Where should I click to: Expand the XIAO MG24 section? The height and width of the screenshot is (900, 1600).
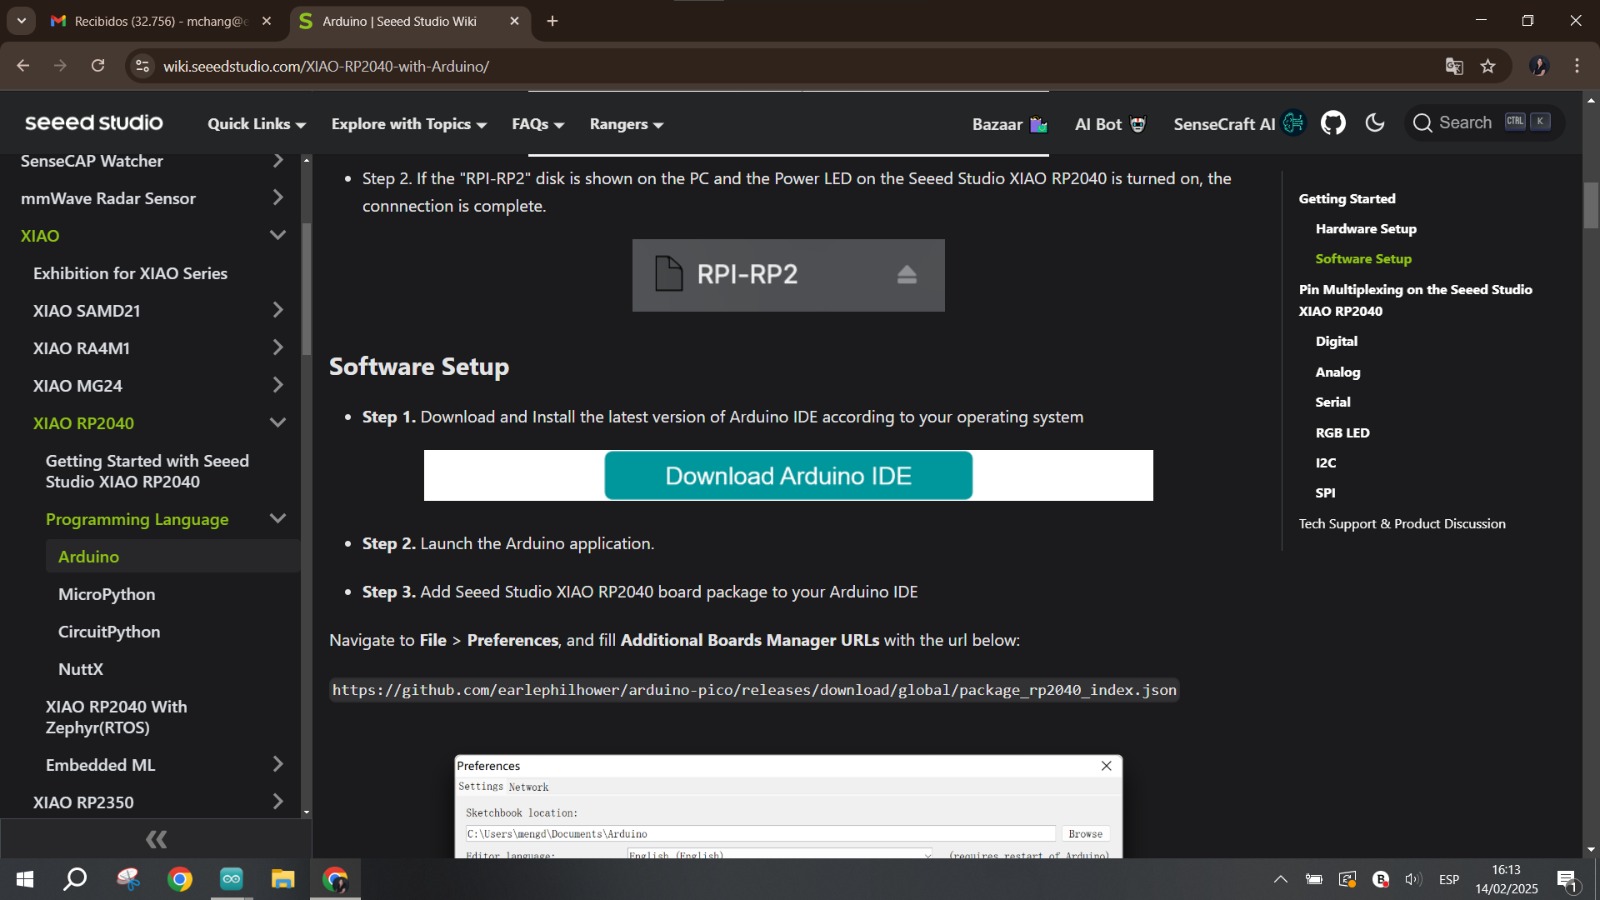(278, 386)
